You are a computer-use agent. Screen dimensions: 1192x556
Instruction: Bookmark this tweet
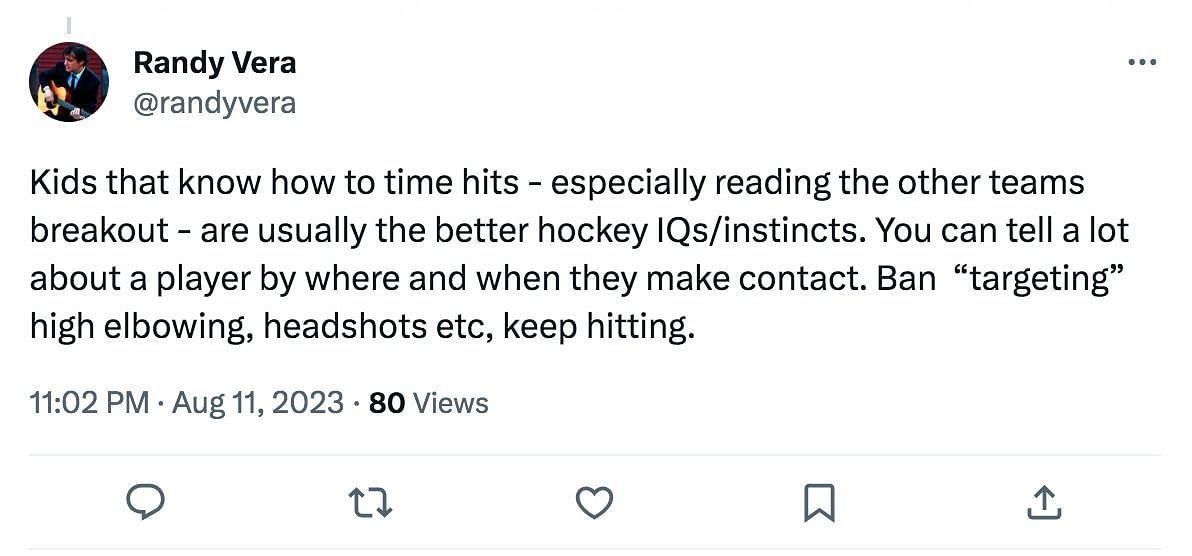click(x=819, y=501)
